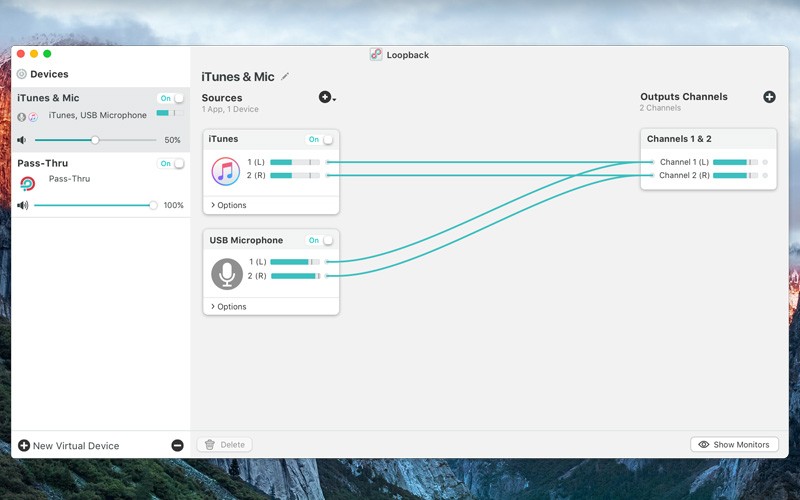Click the iTunes & Mic volume slider handle

[x=95, y=140]
